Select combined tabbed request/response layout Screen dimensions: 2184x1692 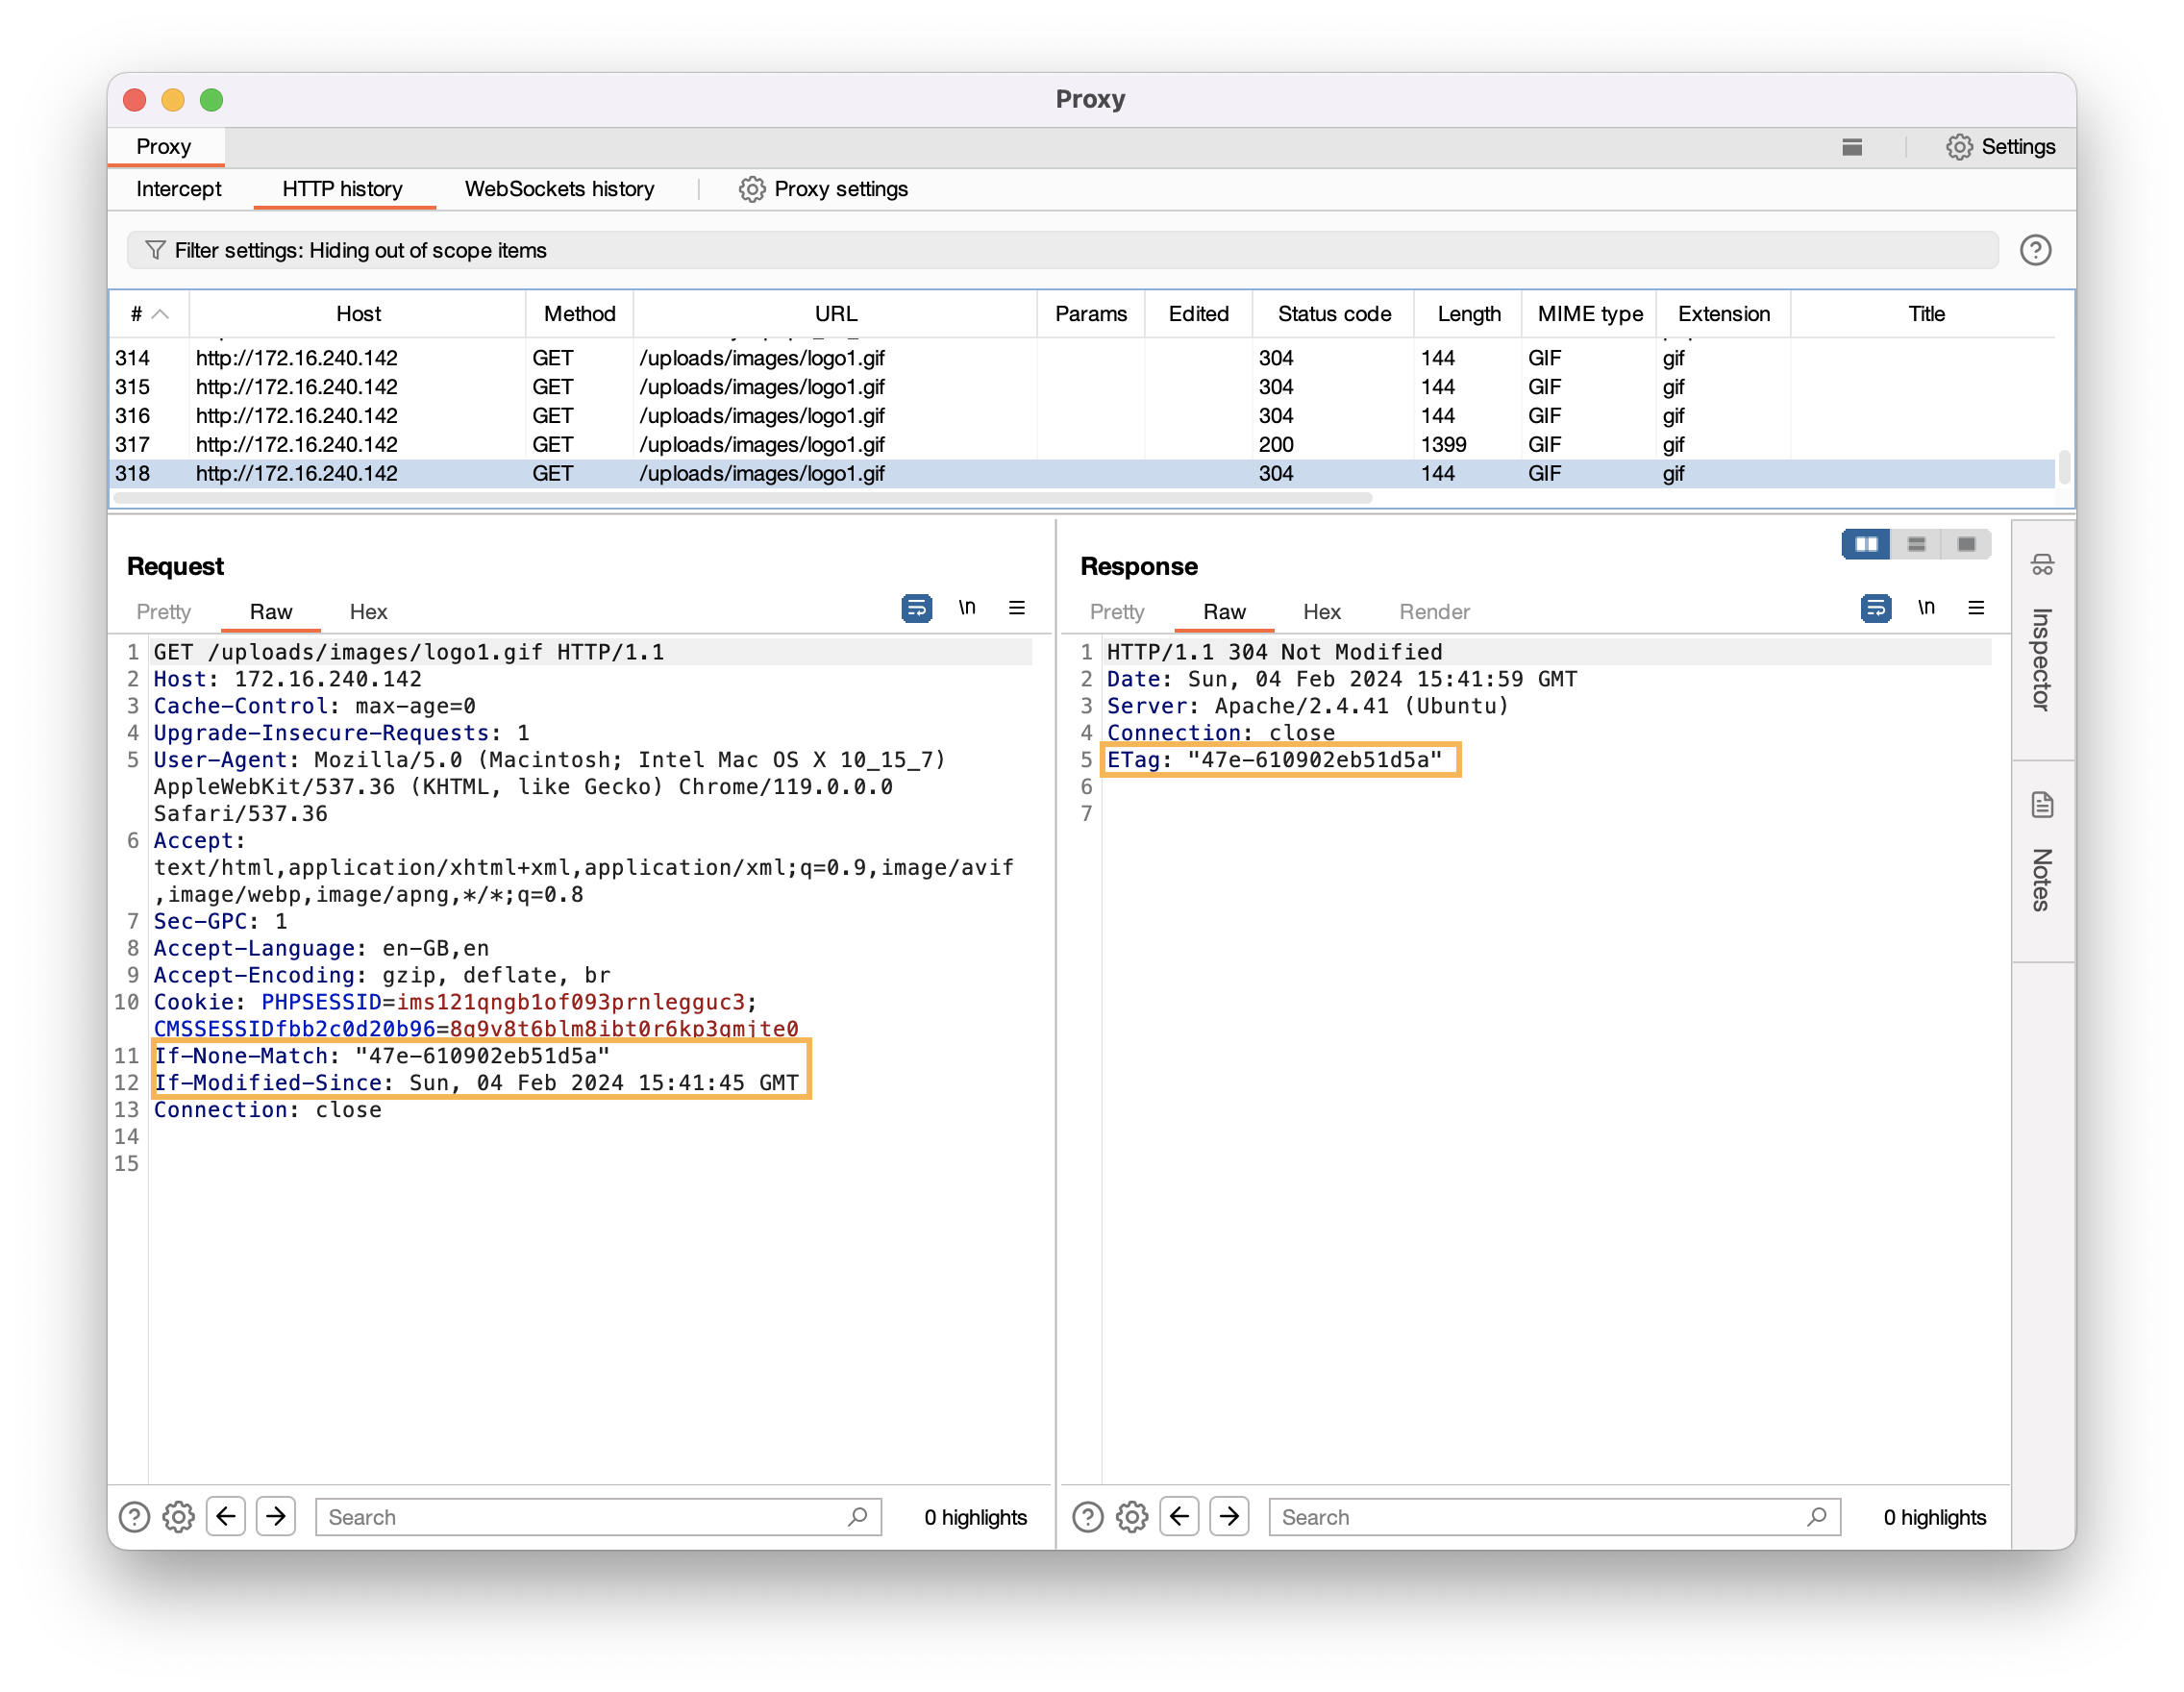coord(1966,544)
